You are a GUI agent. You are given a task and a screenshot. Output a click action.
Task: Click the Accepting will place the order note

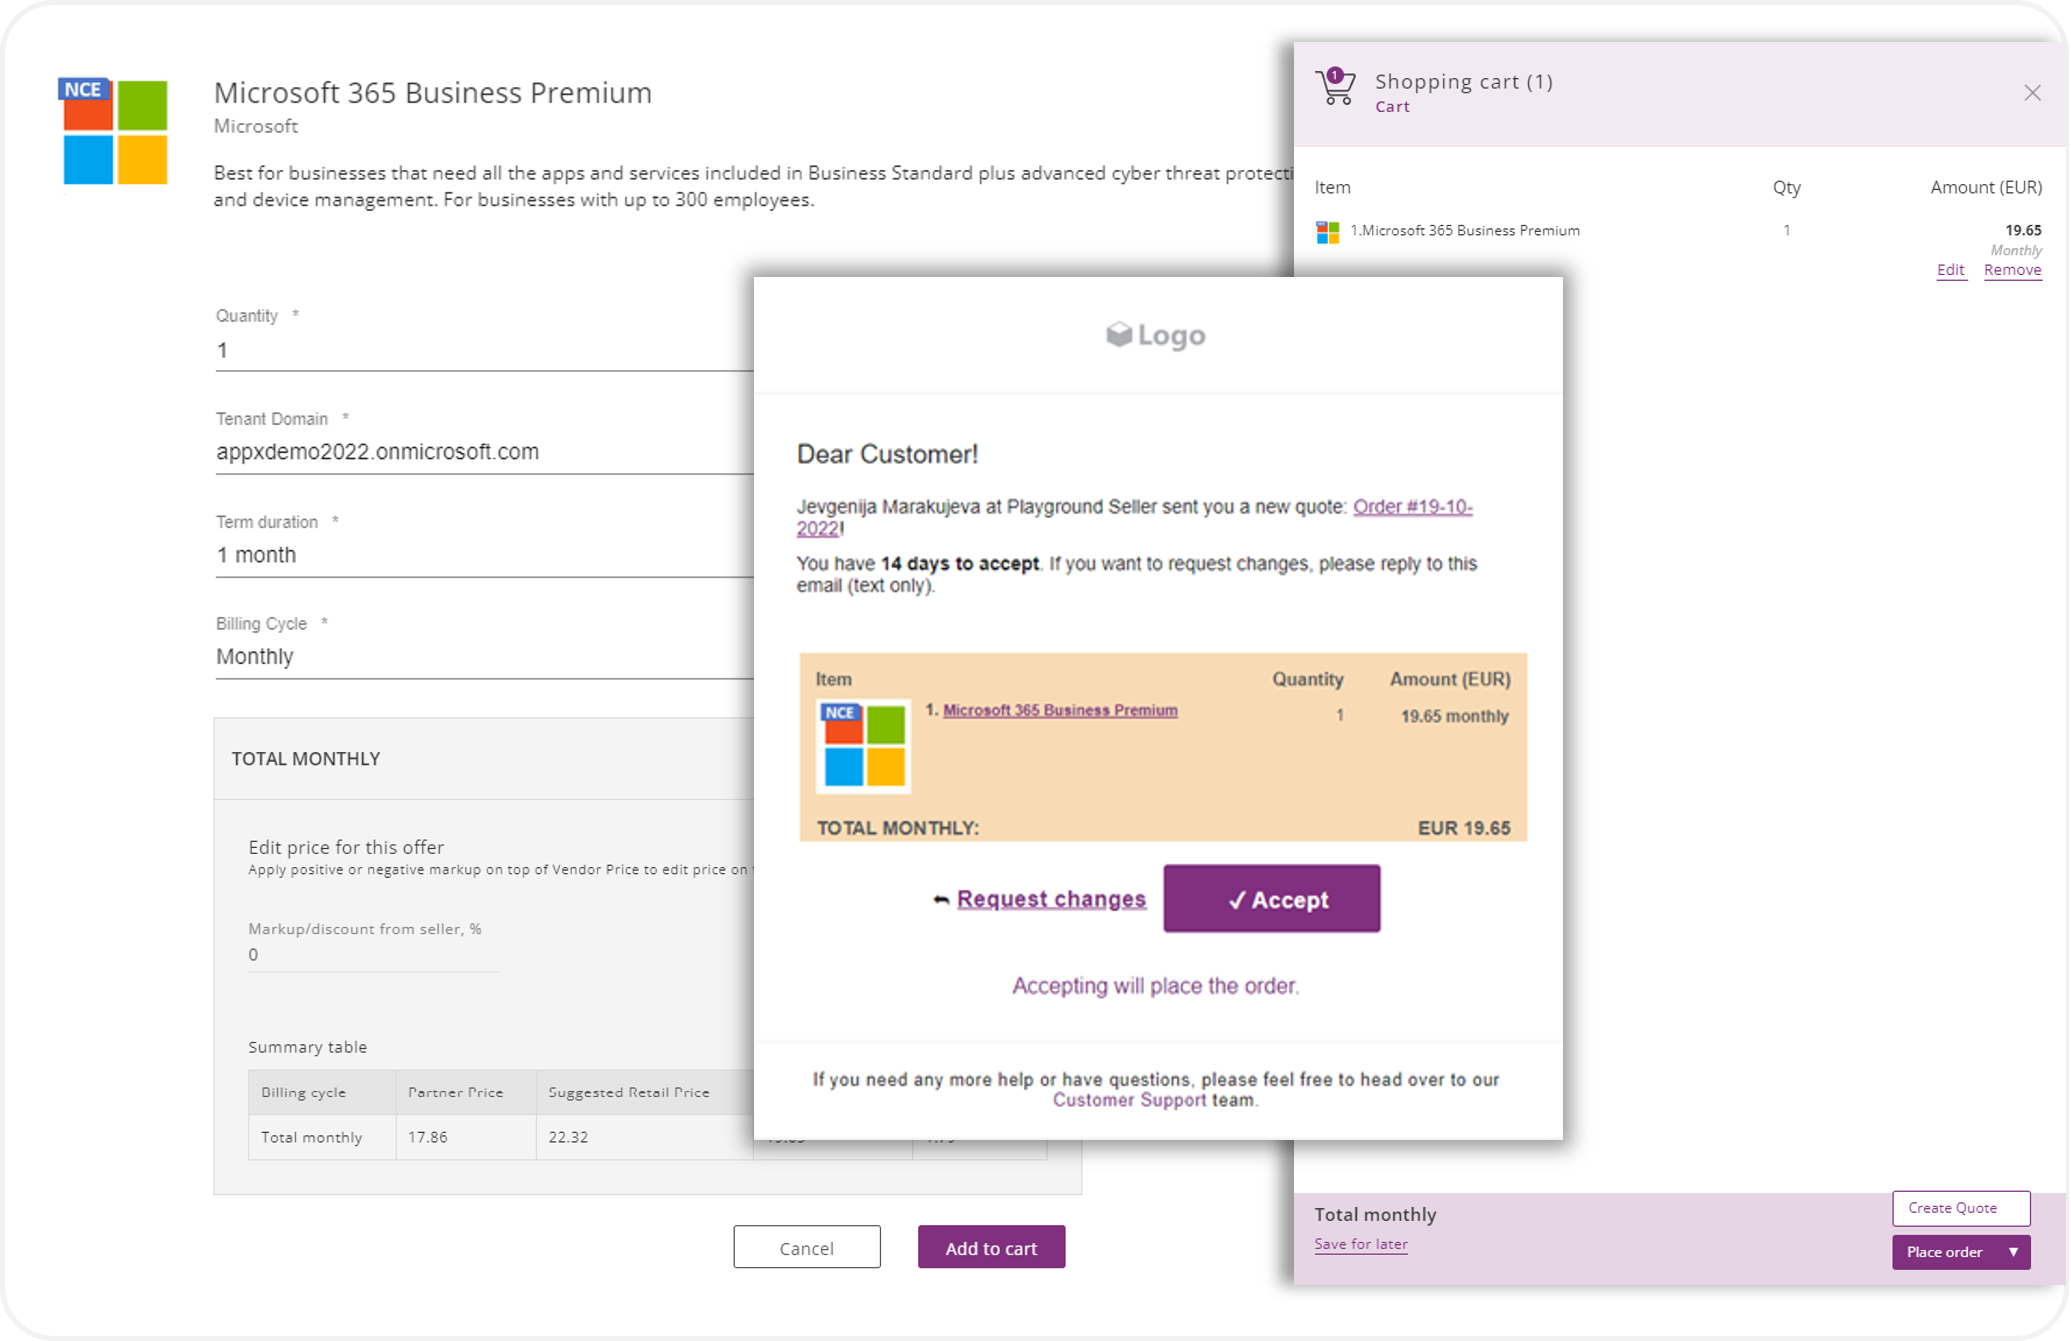[x=1155, y=986]
